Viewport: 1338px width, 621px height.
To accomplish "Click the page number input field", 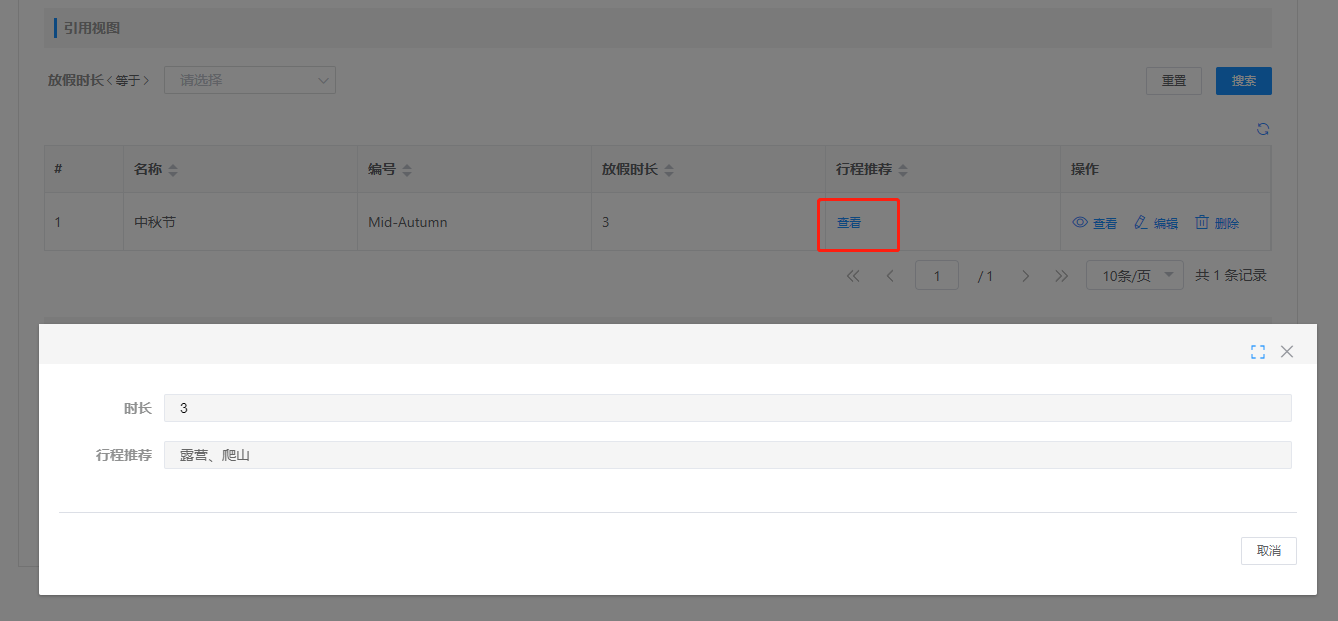I will 937,276.
